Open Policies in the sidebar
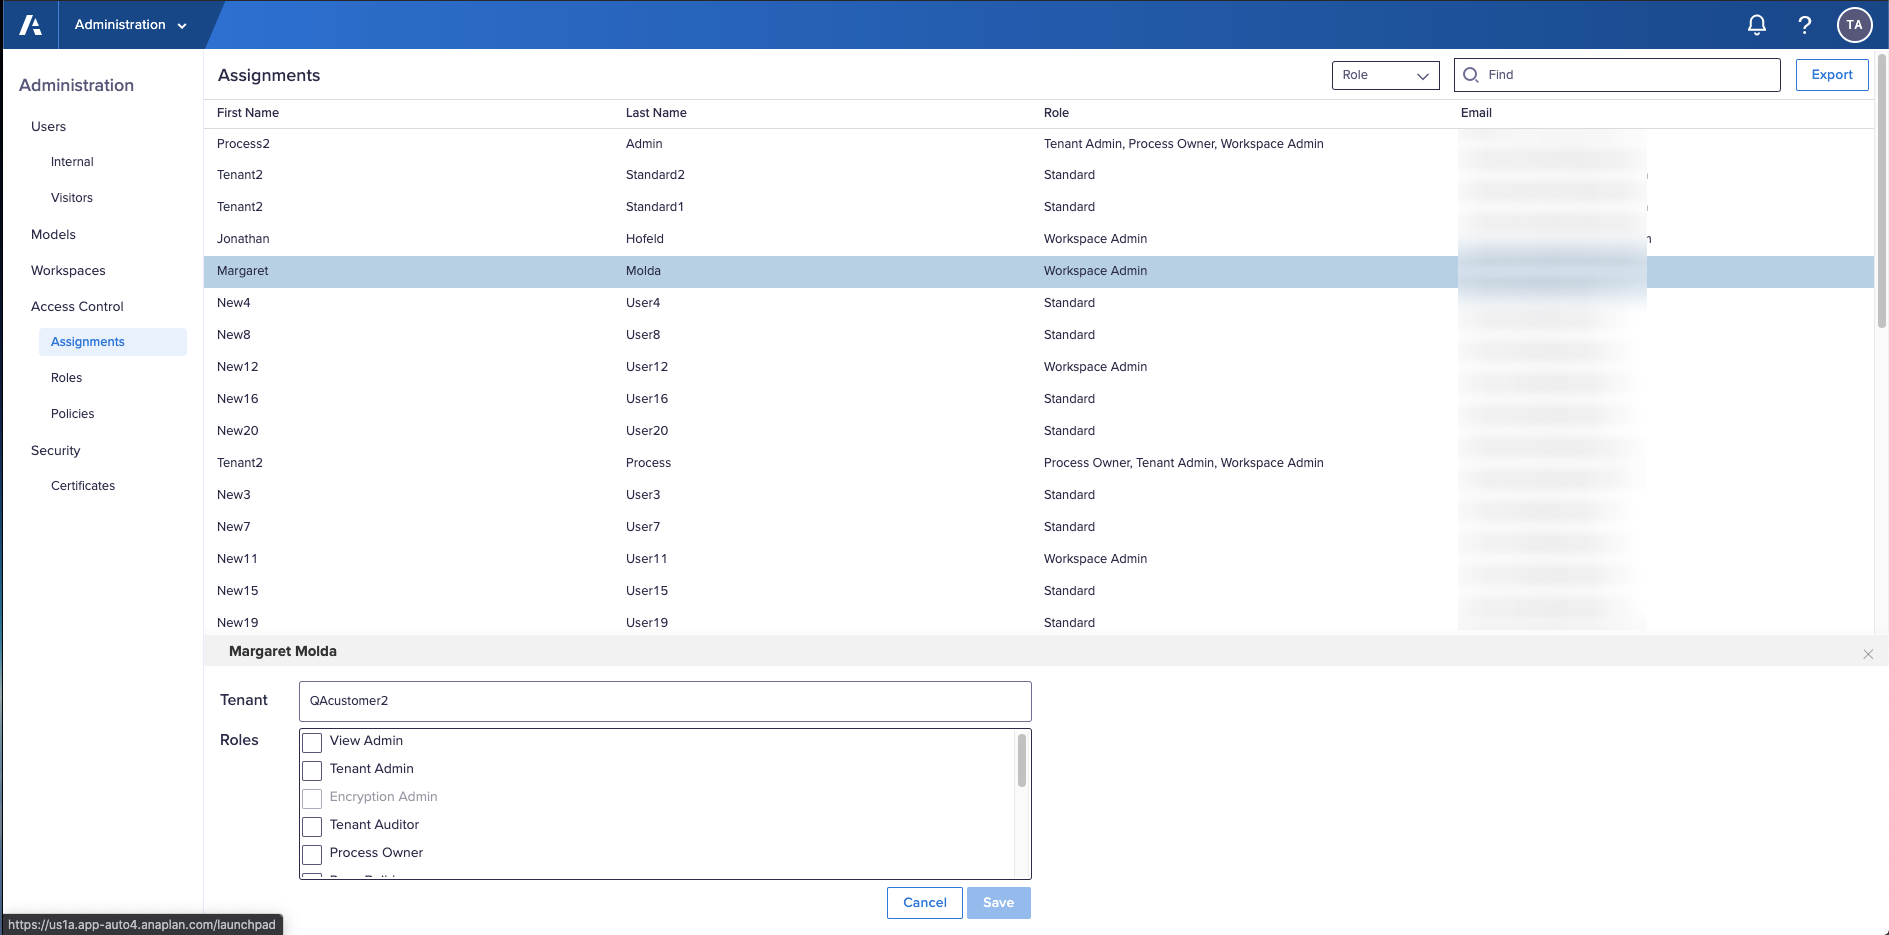1889x935 pixels. click(x=72, y=413)
